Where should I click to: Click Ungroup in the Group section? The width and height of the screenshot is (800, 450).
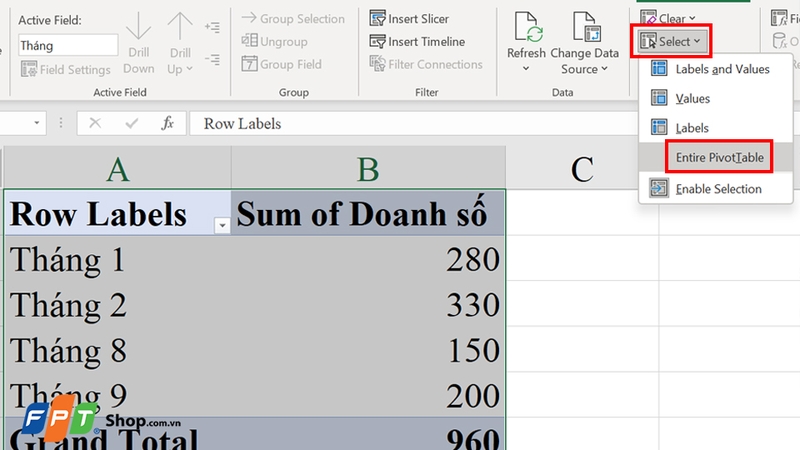point(274,41)
